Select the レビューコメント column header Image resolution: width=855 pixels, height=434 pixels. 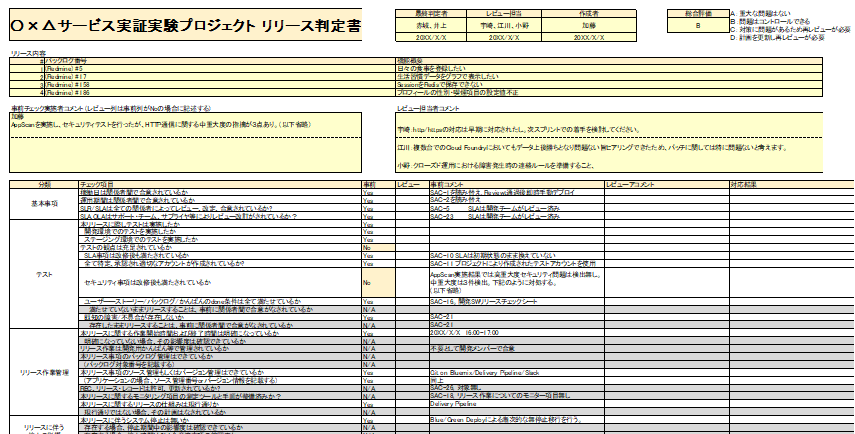point(666,185)
